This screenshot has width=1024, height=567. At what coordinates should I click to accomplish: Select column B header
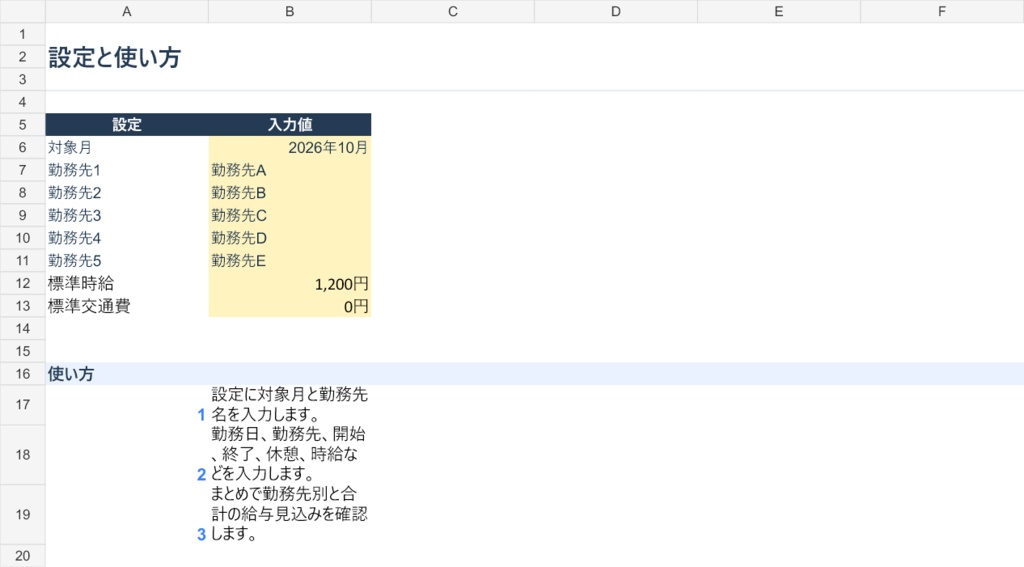(x=290, y=11)
